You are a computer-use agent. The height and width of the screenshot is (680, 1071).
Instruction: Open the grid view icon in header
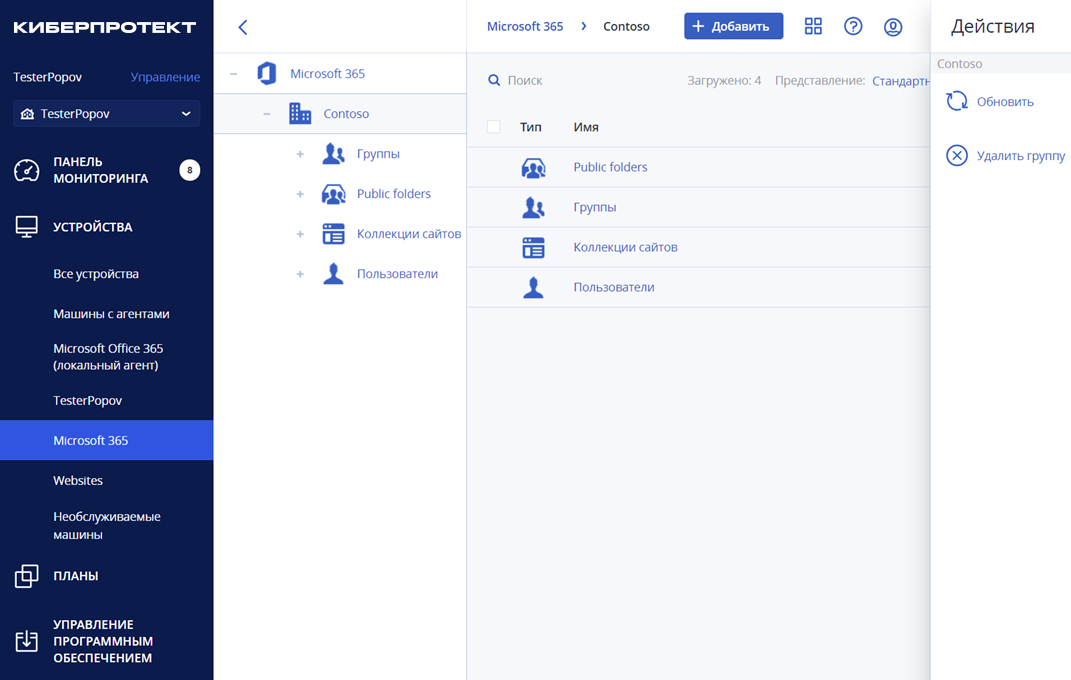(x=813, y=27)
